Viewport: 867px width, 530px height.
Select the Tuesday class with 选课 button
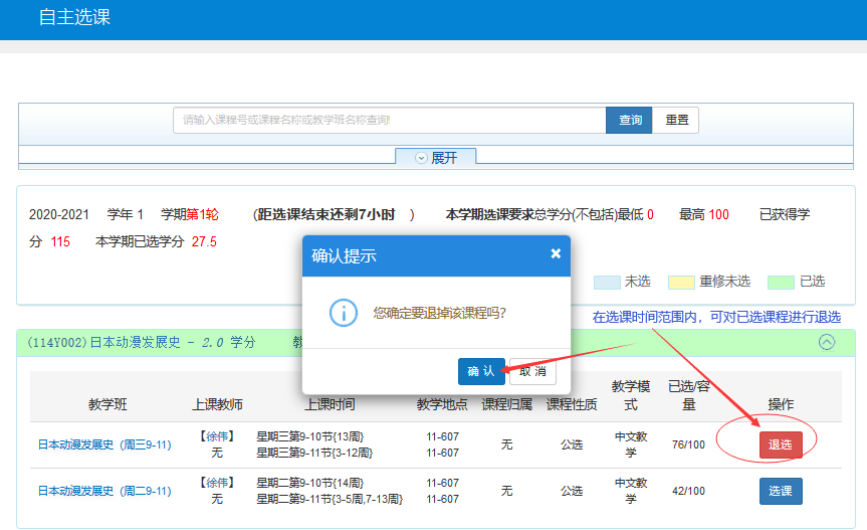point(779,491)
